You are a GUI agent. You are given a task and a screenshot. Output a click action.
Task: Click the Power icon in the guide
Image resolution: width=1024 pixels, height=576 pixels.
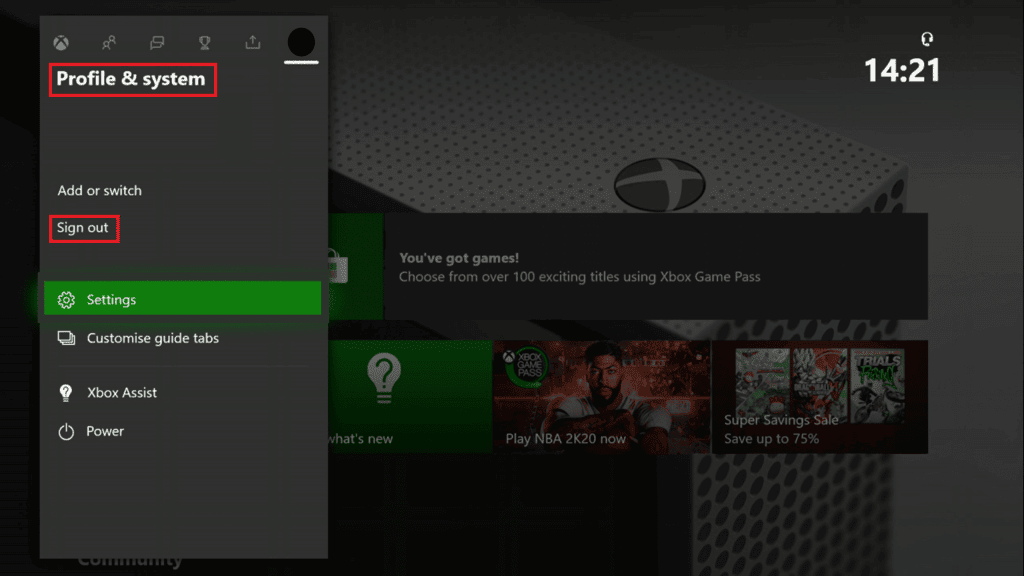coord(66,432)
